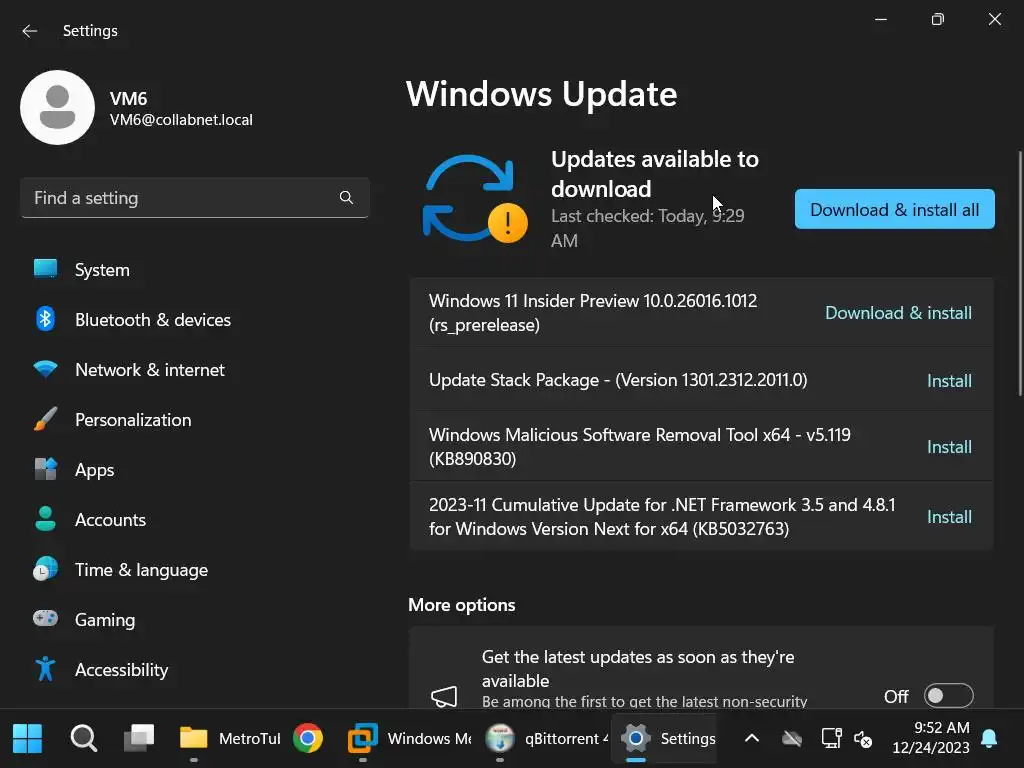1024x768 pixels.
Task: Toggle Get the latest updates switch
Action: pos(948,696)
